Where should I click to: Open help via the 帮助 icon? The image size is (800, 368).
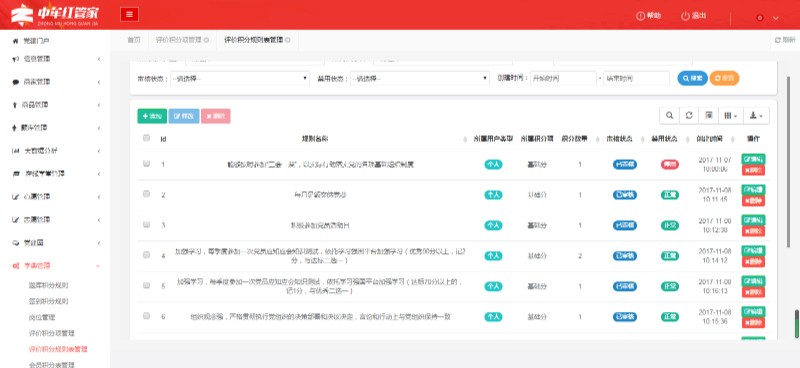pos(641,16)
